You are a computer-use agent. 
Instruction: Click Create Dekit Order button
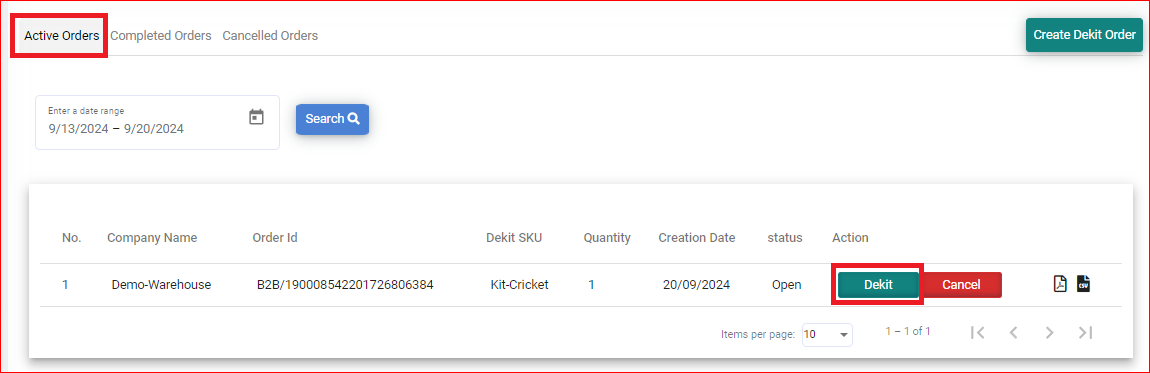click(x=1084, y=34)
